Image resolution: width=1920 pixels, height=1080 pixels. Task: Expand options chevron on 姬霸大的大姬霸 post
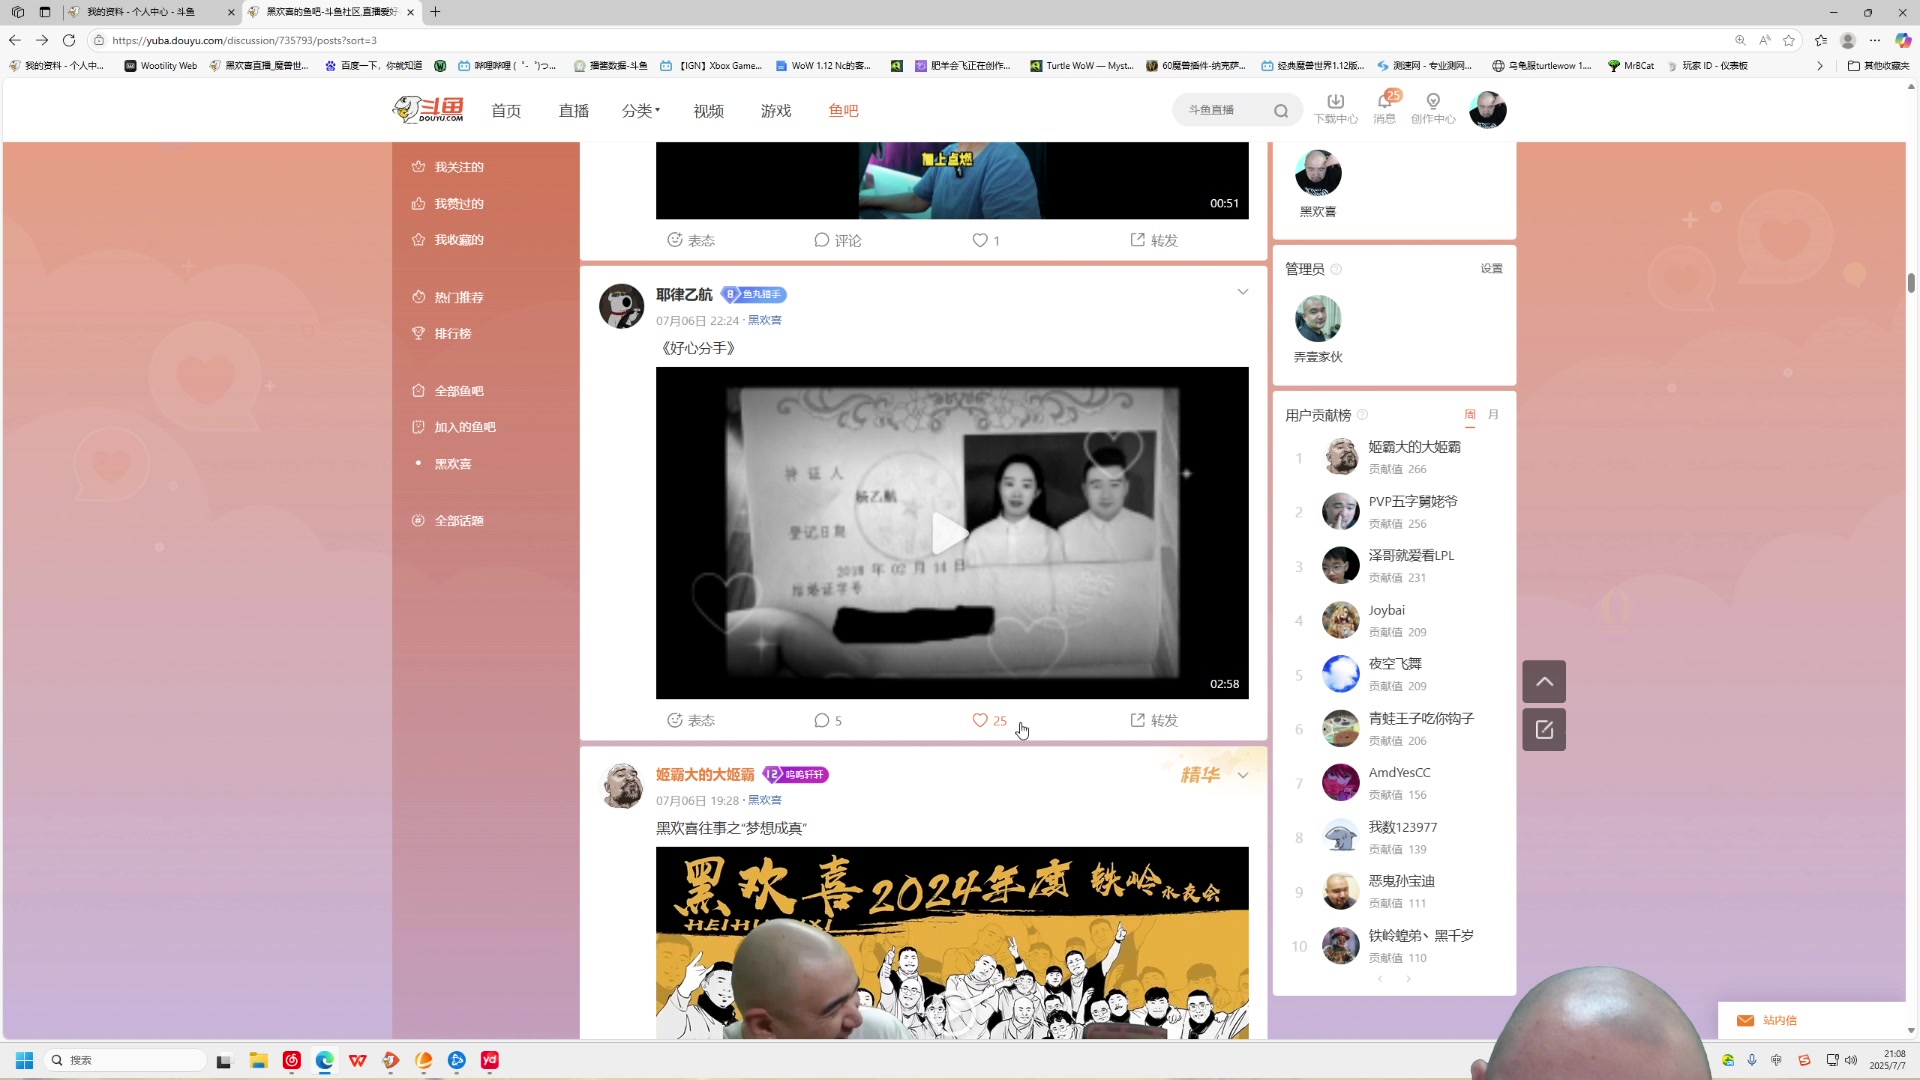click(1243, 775)
